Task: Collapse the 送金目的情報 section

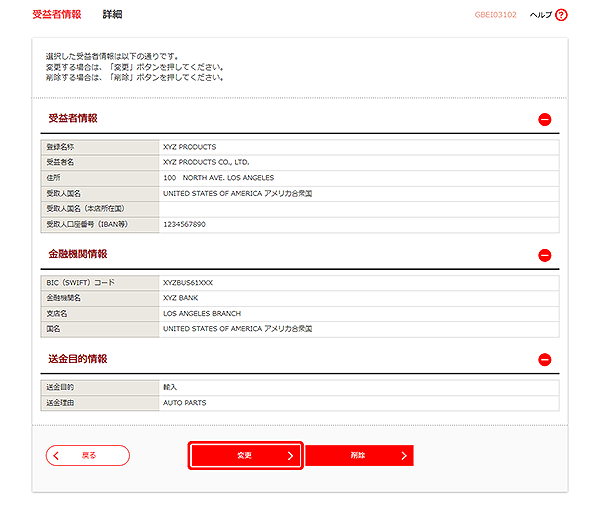Action: (545, 360)
